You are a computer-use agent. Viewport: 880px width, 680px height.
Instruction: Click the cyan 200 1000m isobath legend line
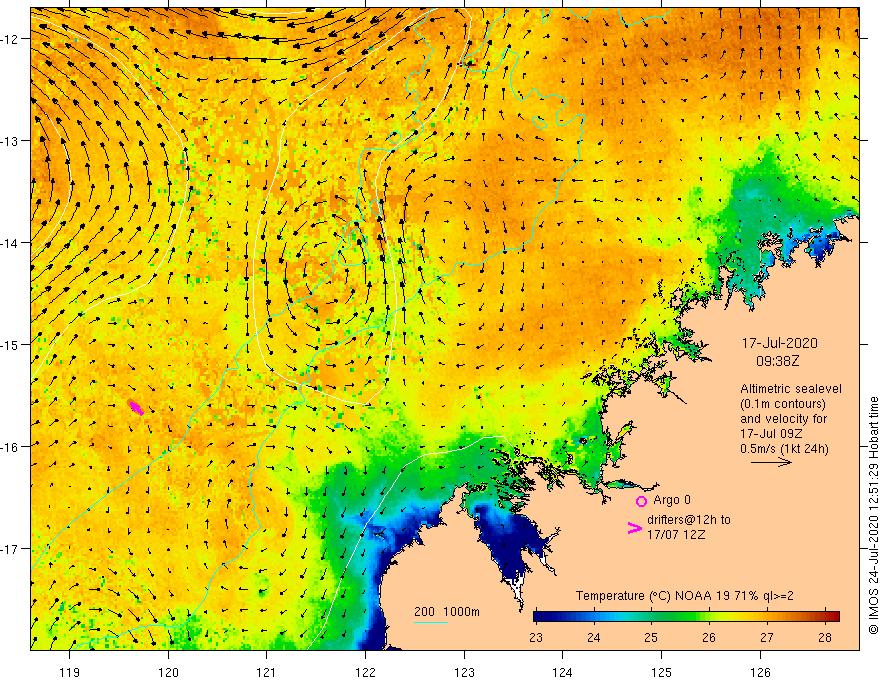(430, 622)
